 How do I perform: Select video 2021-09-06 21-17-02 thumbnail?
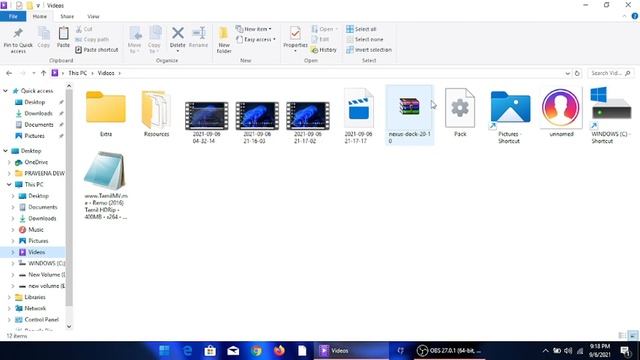point(308,116)
